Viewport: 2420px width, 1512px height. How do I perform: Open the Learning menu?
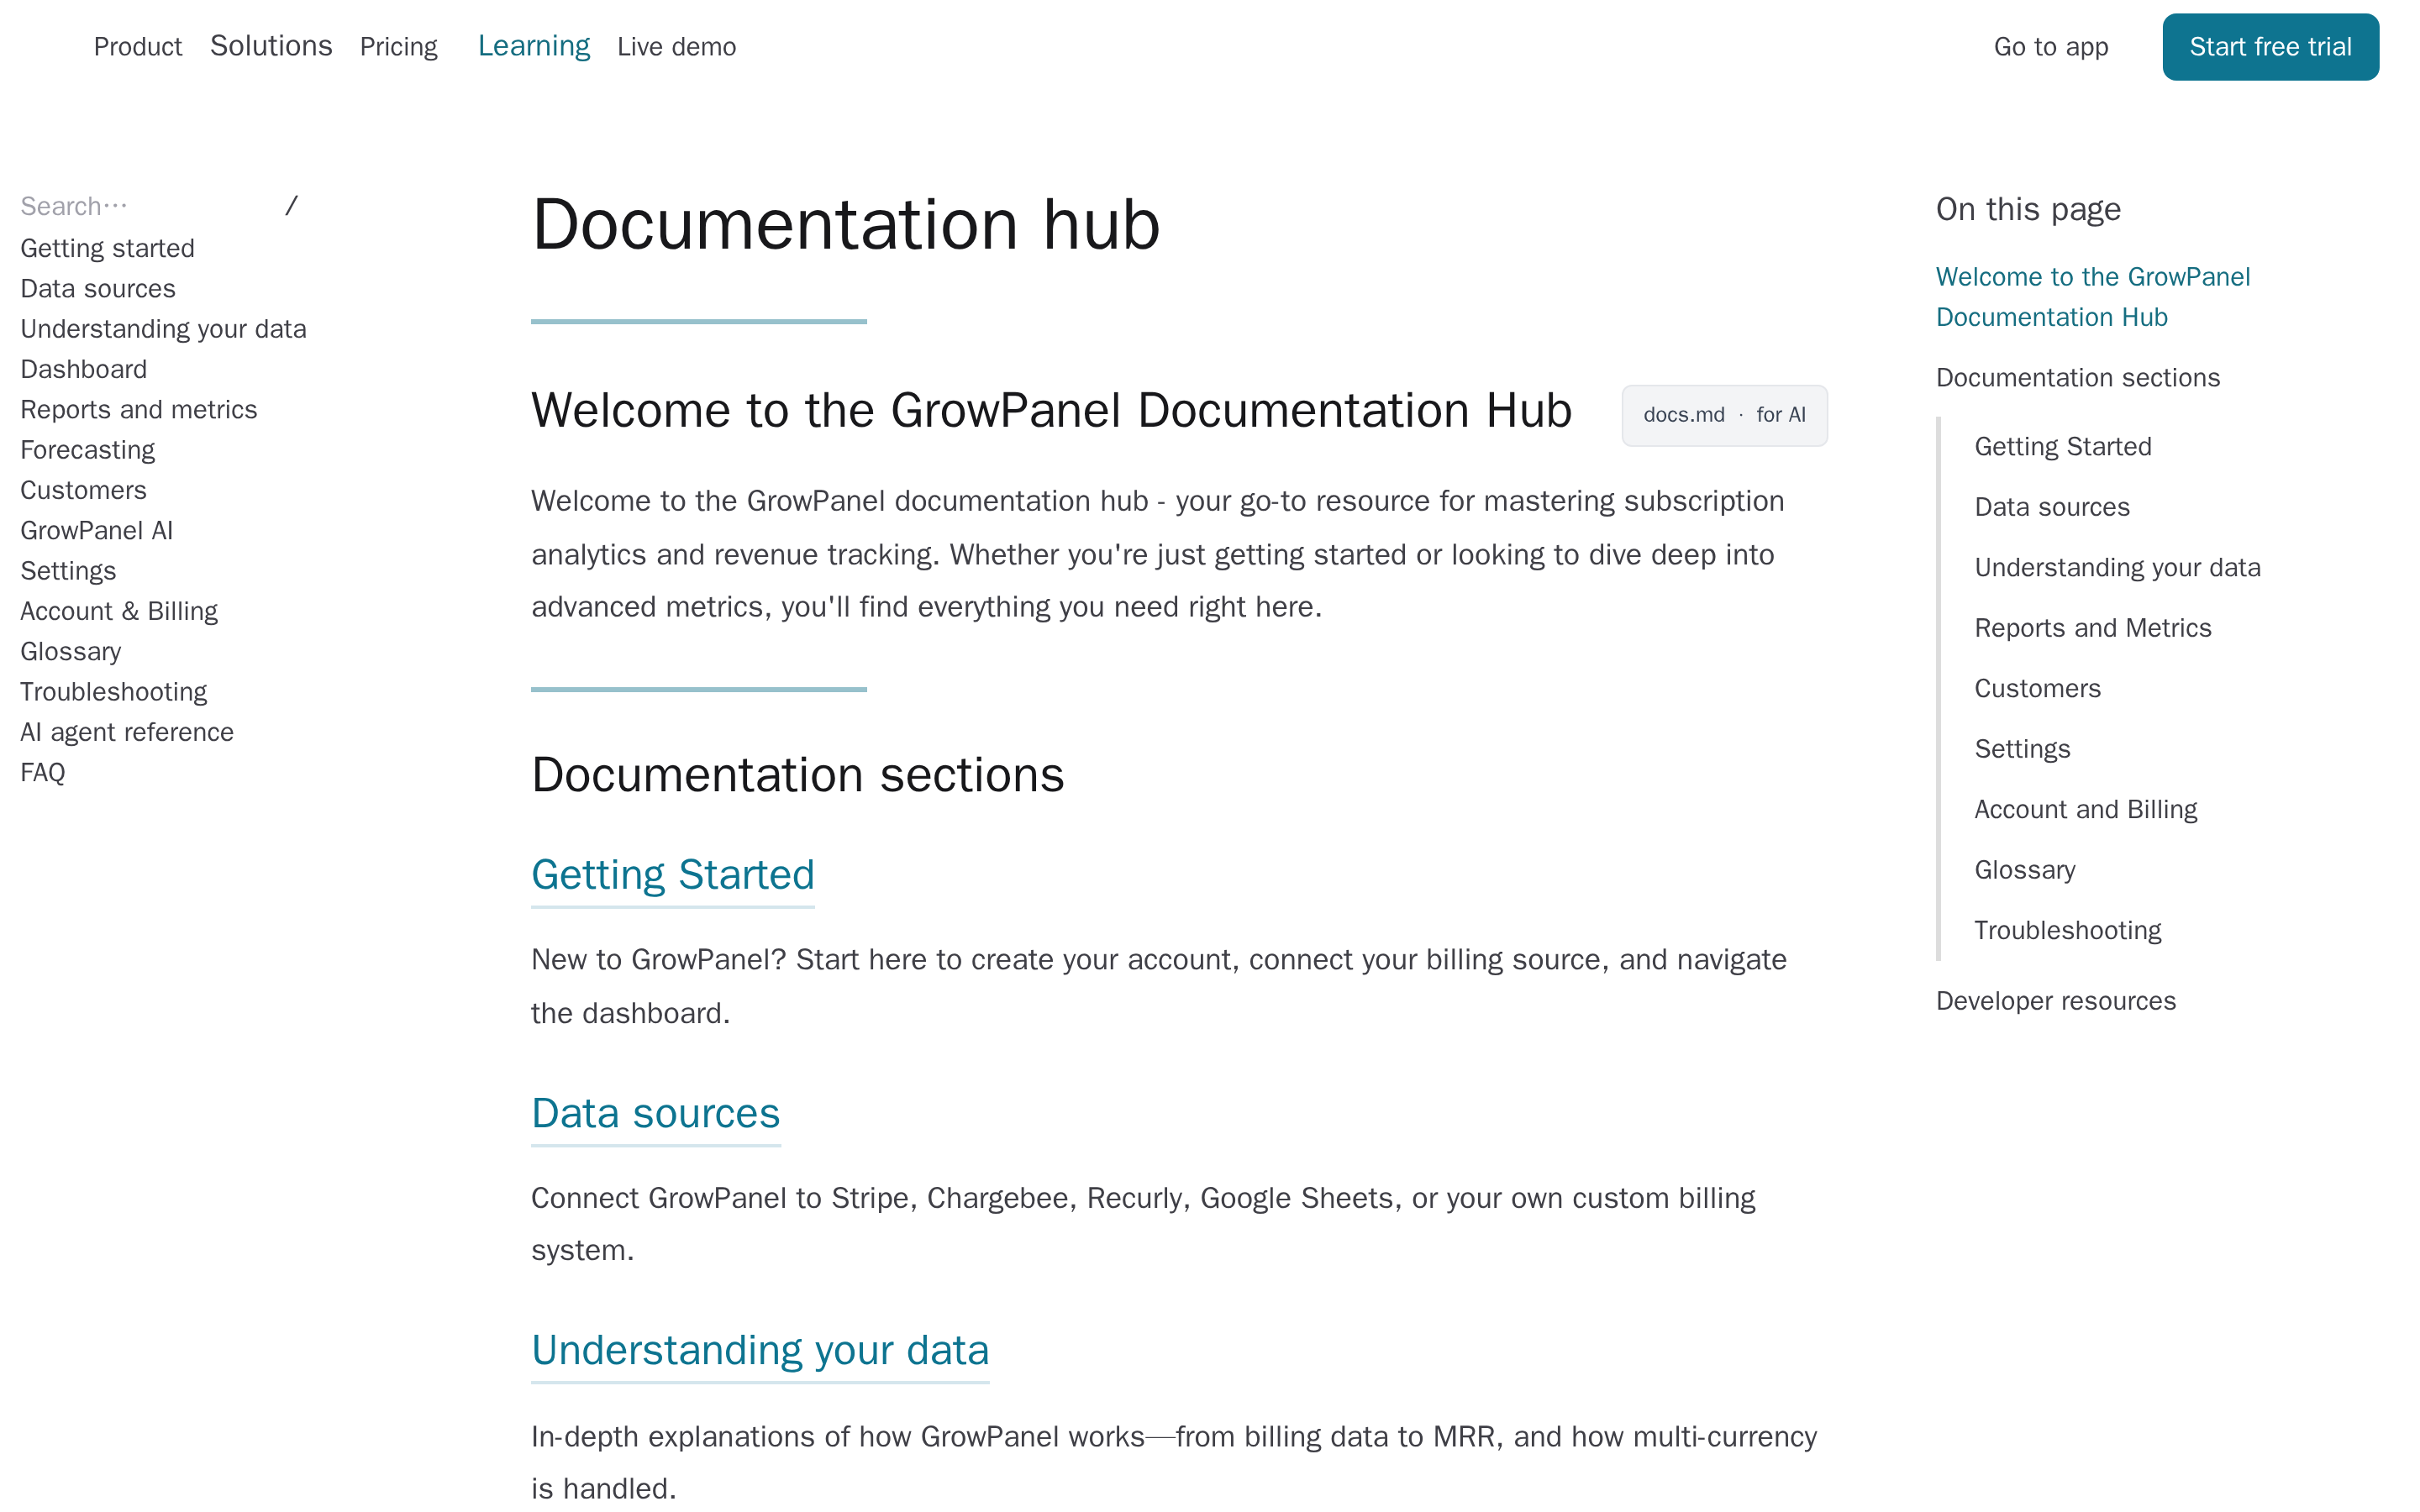click(534, 46)
